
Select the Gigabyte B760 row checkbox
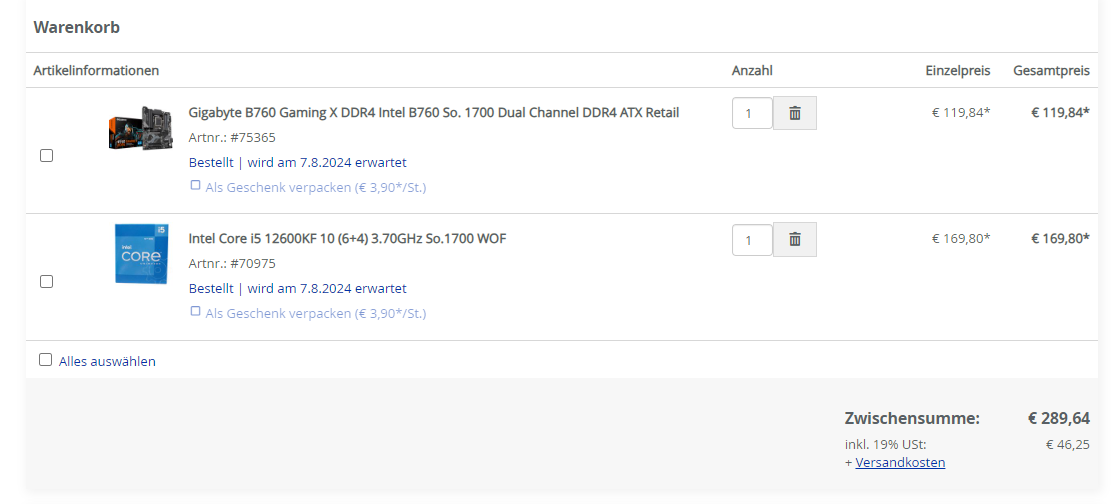(46, 156)
